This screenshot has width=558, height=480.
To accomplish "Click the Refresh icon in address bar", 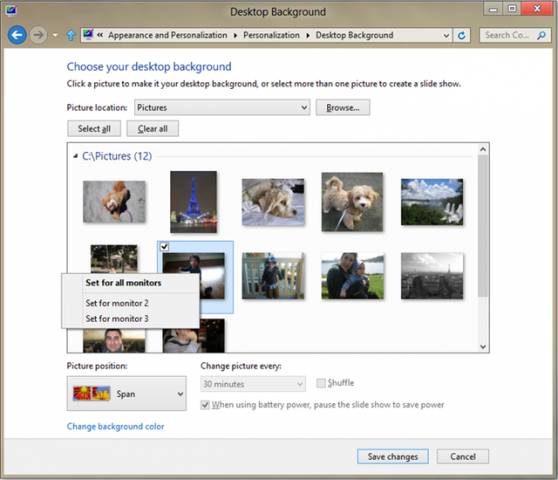I will pos(462,35).
